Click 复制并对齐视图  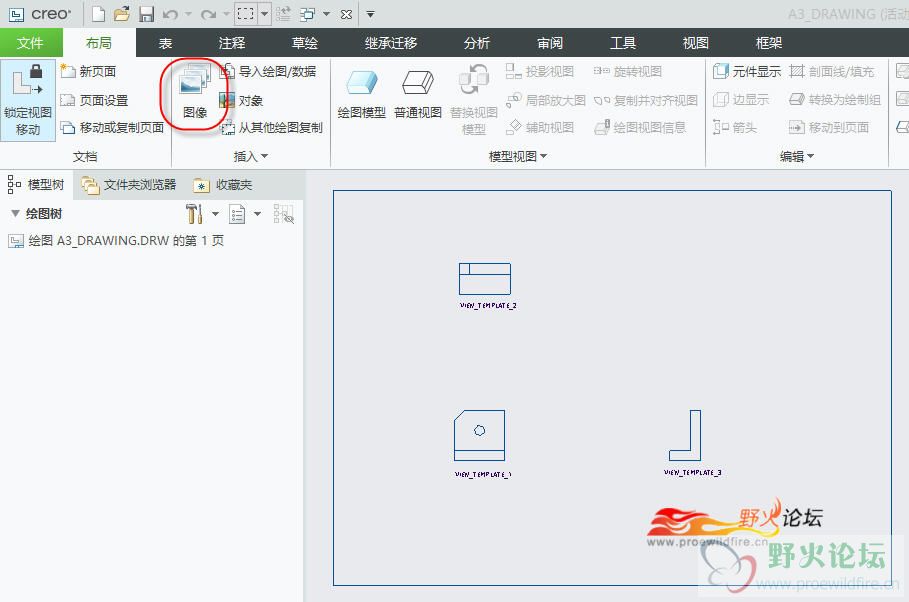click(646, 100)
